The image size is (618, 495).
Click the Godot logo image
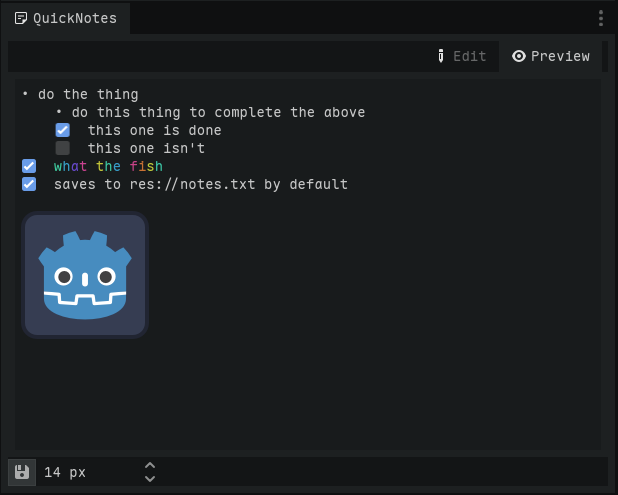85,275
